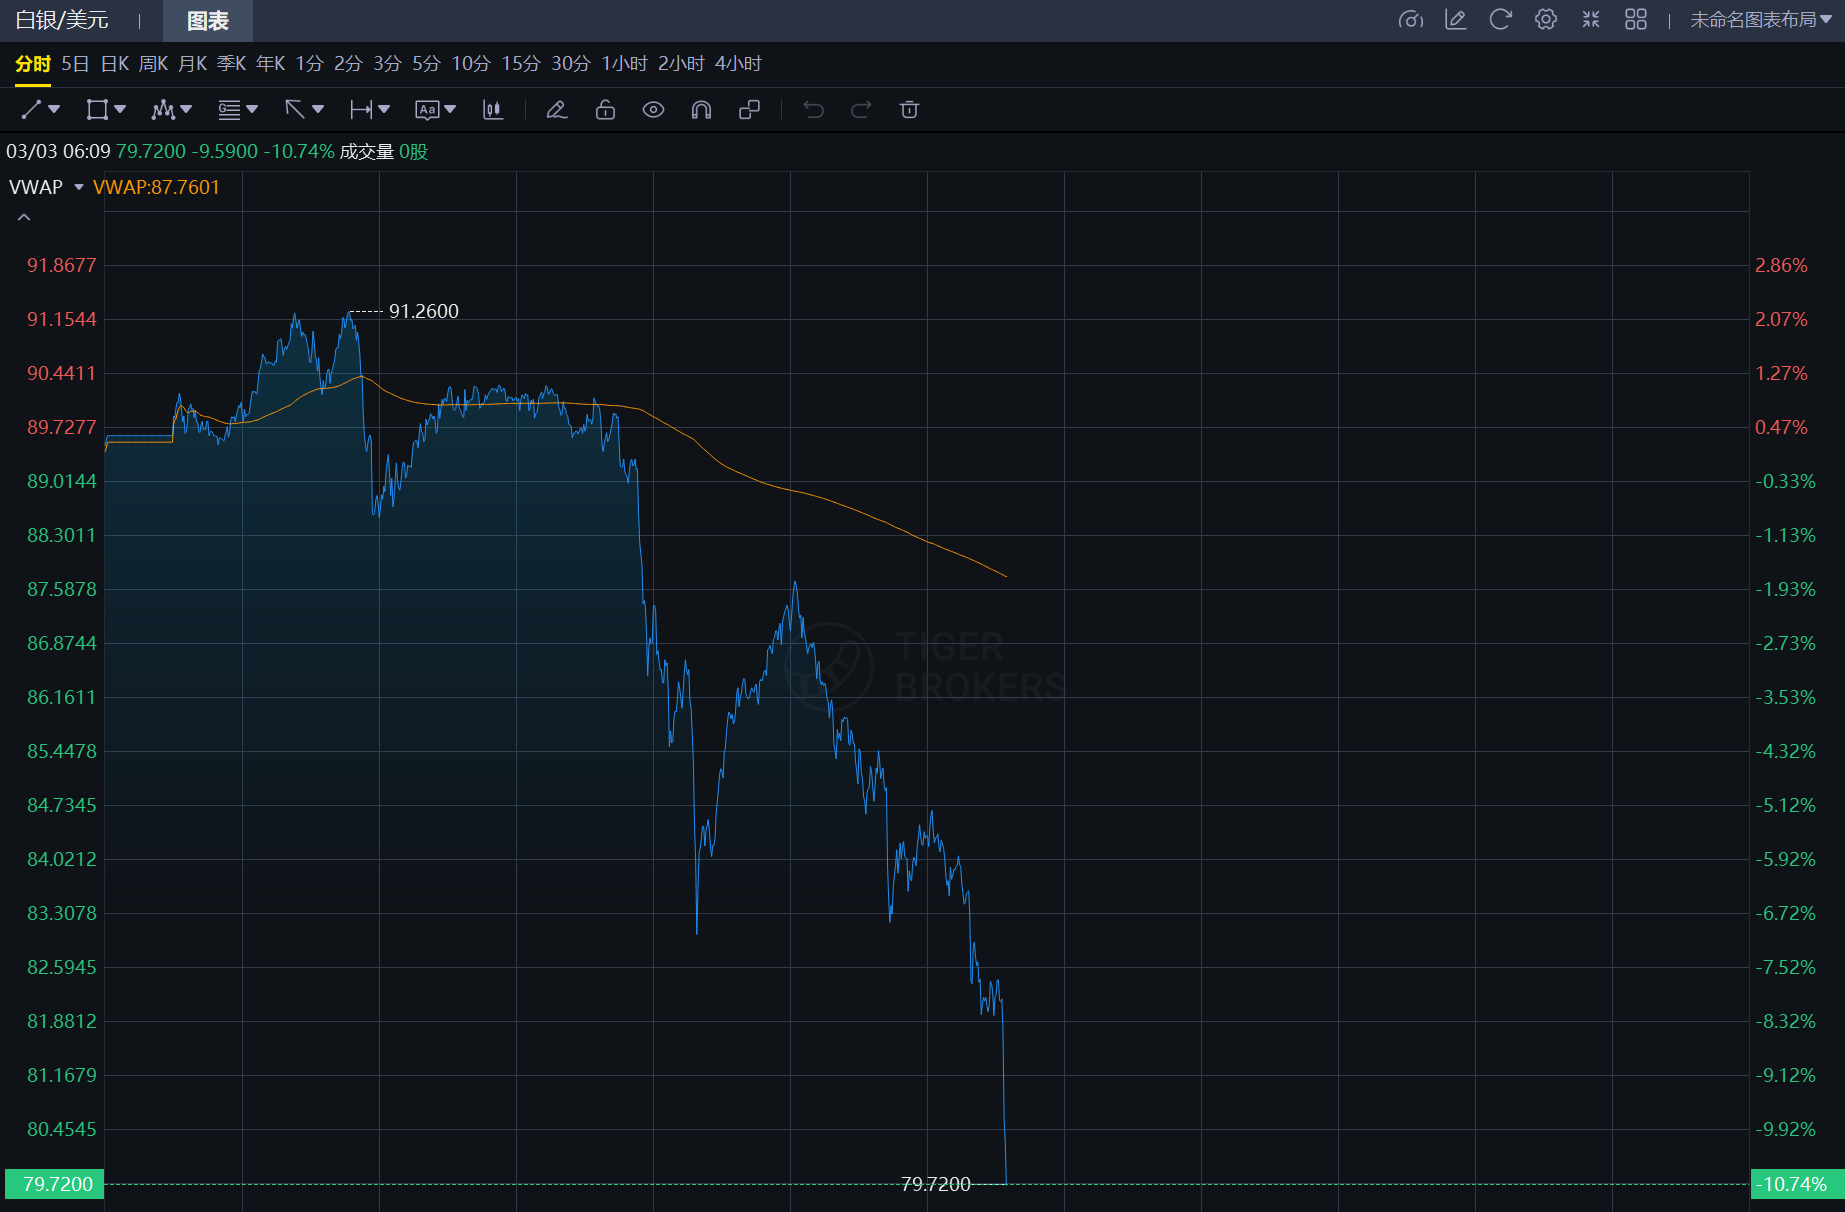Toggle drawing visibility eye icon

(x=653, y=110)
